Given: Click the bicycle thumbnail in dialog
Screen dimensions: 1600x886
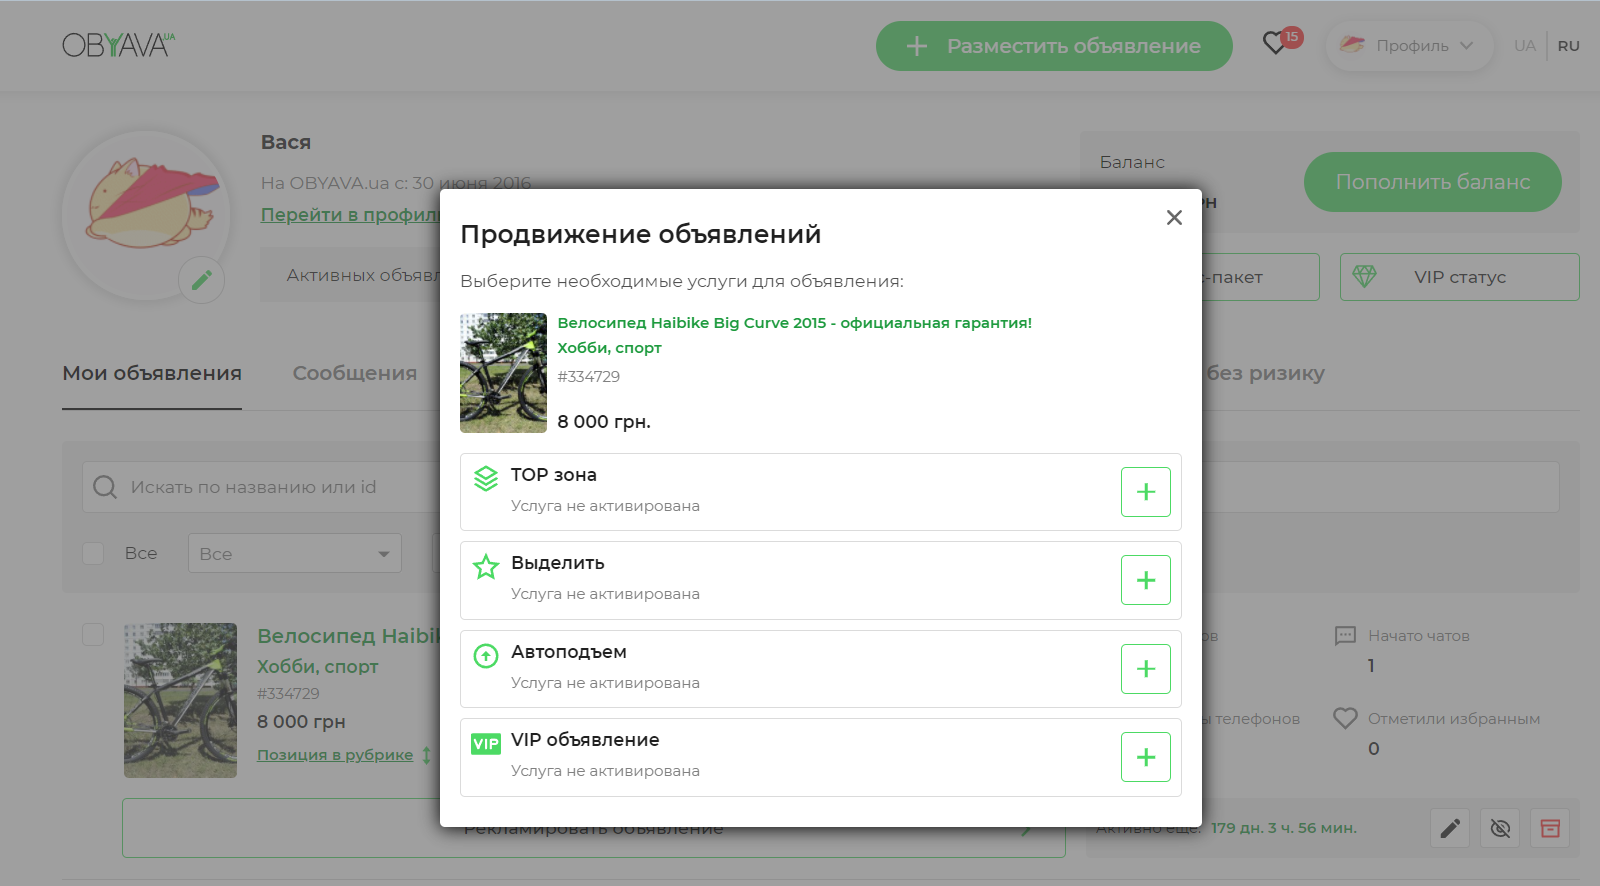Looking at the screenshot, I should point(503,373).
